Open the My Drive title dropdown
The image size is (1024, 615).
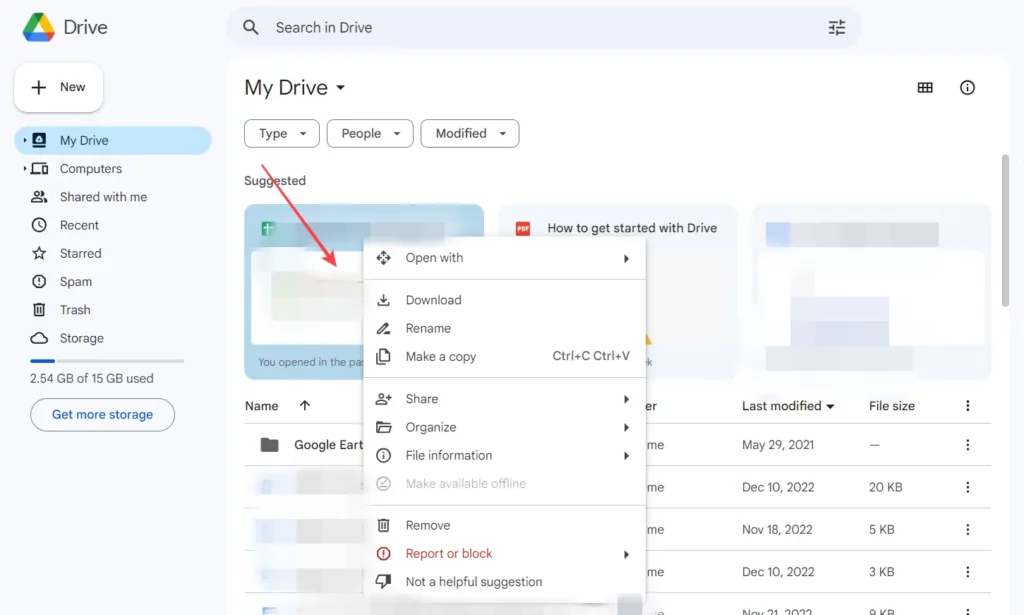(x=340, y=87)
